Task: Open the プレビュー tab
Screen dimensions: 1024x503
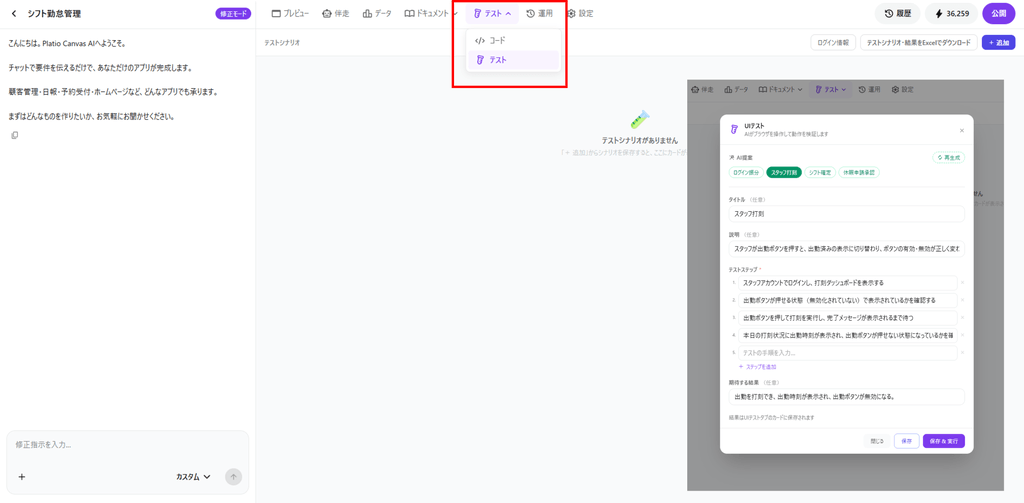Action: (290, 13)
